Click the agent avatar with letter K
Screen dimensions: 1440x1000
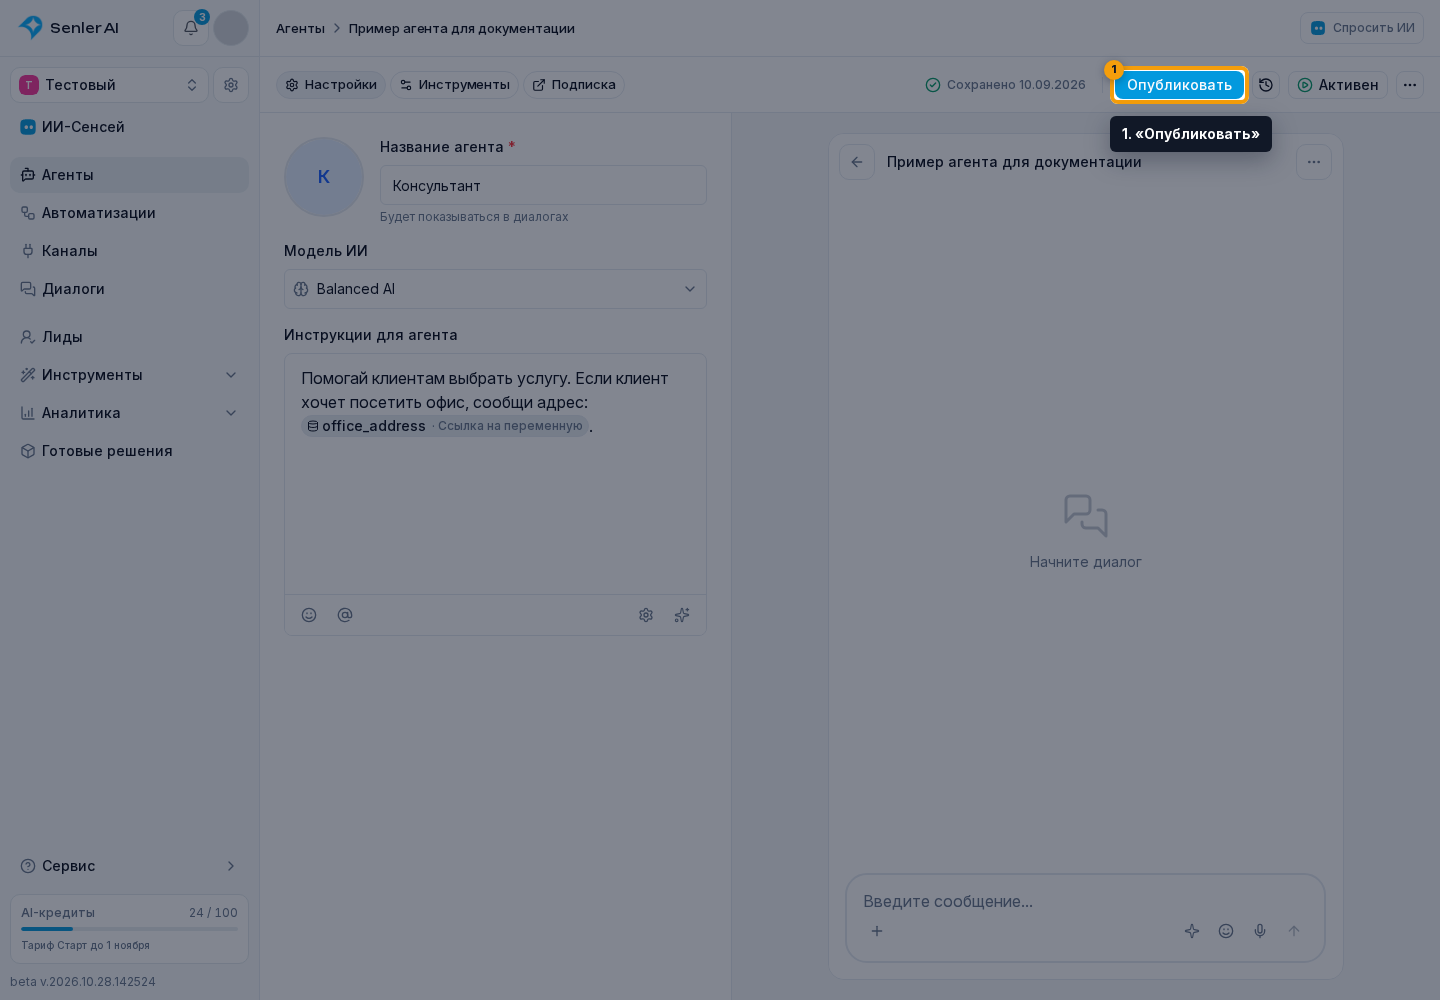[324, 177]
